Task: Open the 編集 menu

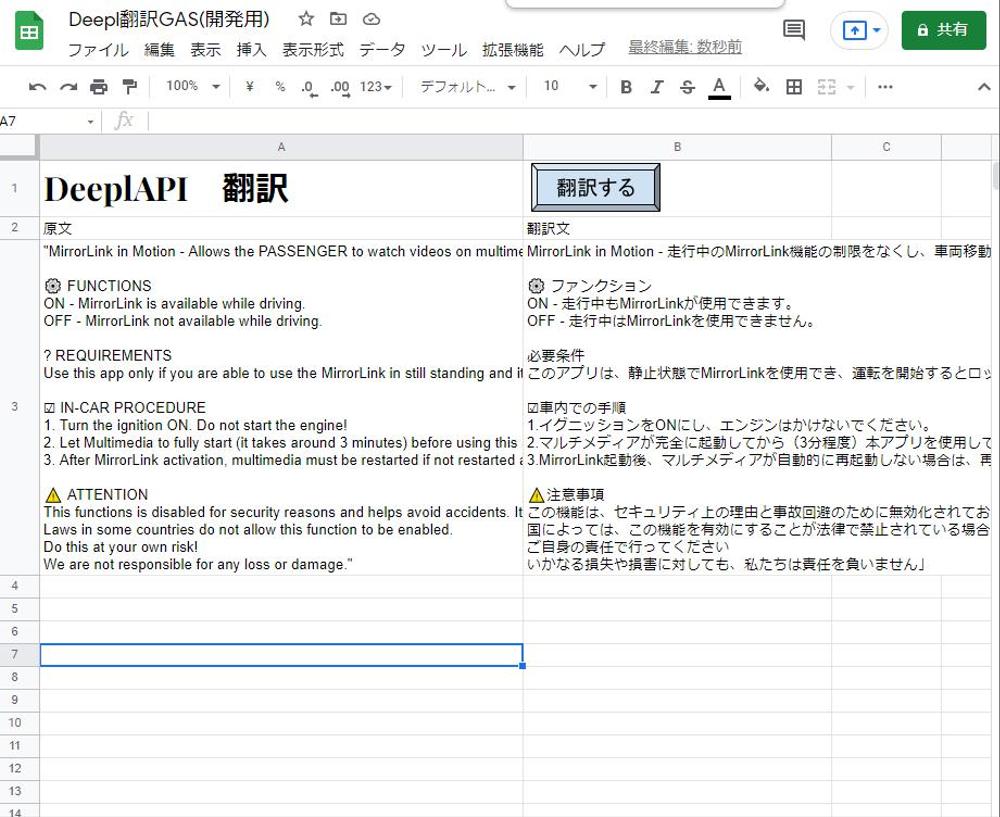Action: (159, 50)
